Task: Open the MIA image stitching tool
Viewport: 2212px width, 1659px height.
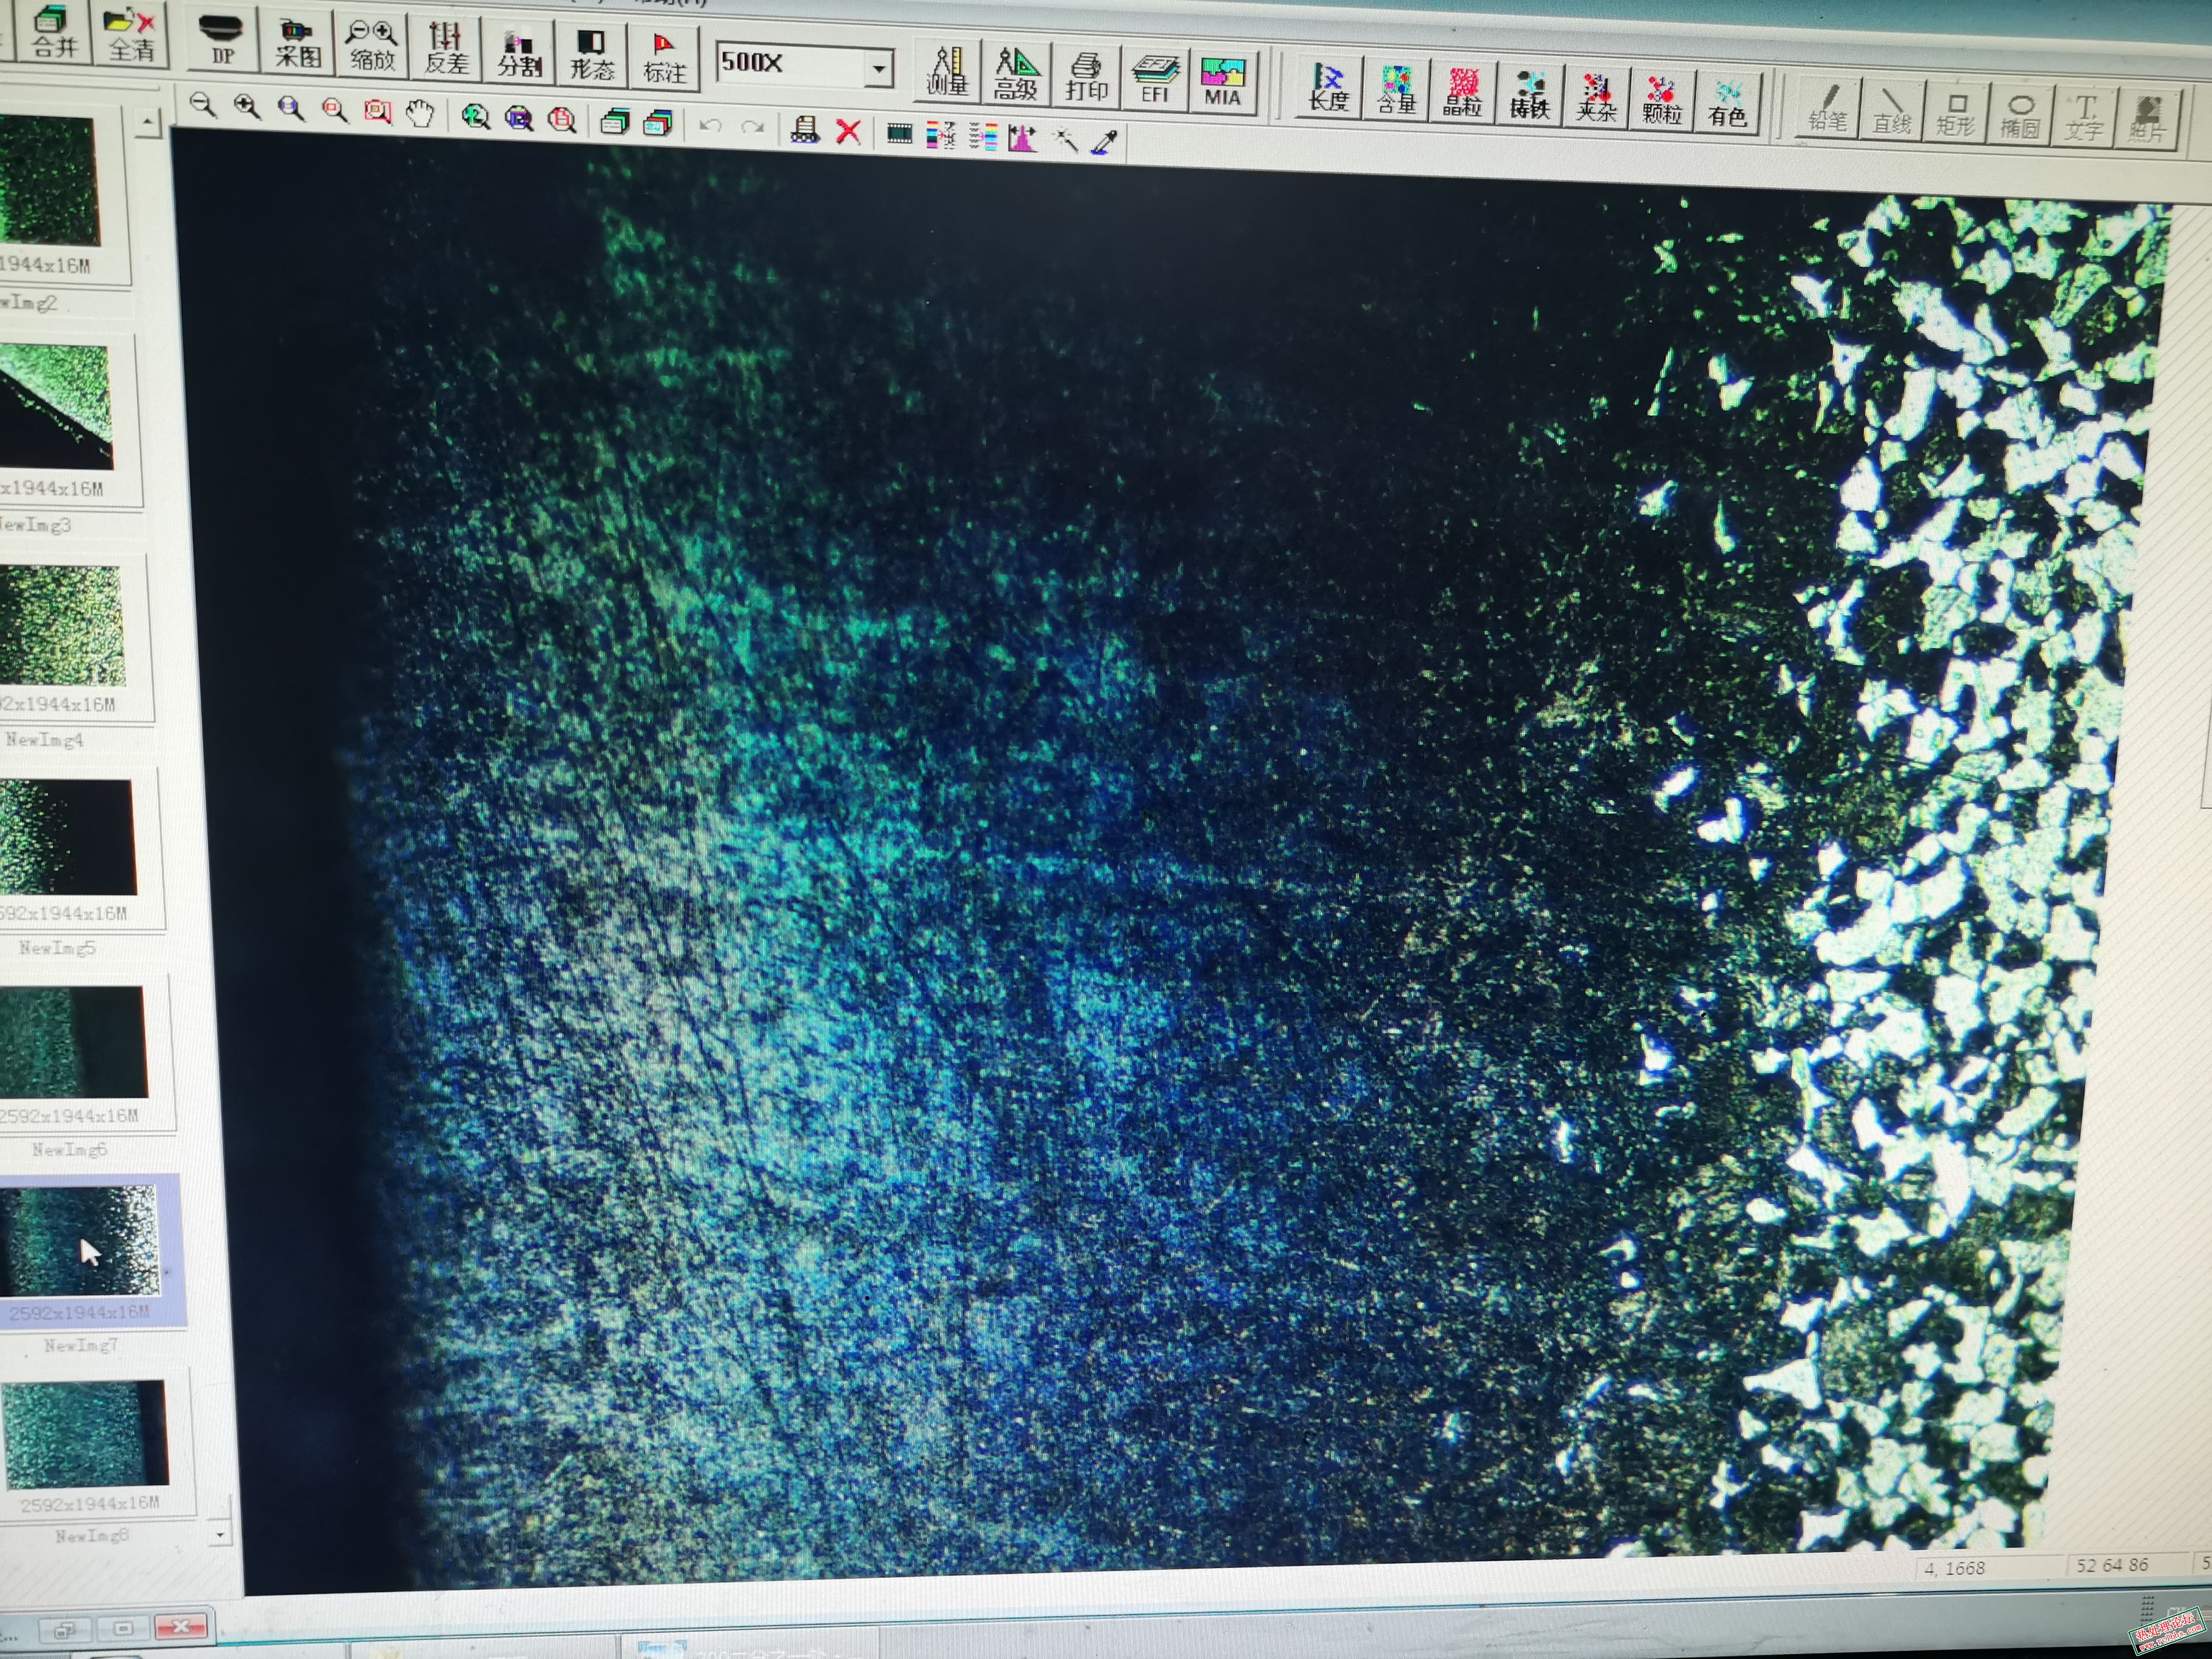Action: (x=1222, y=82)
